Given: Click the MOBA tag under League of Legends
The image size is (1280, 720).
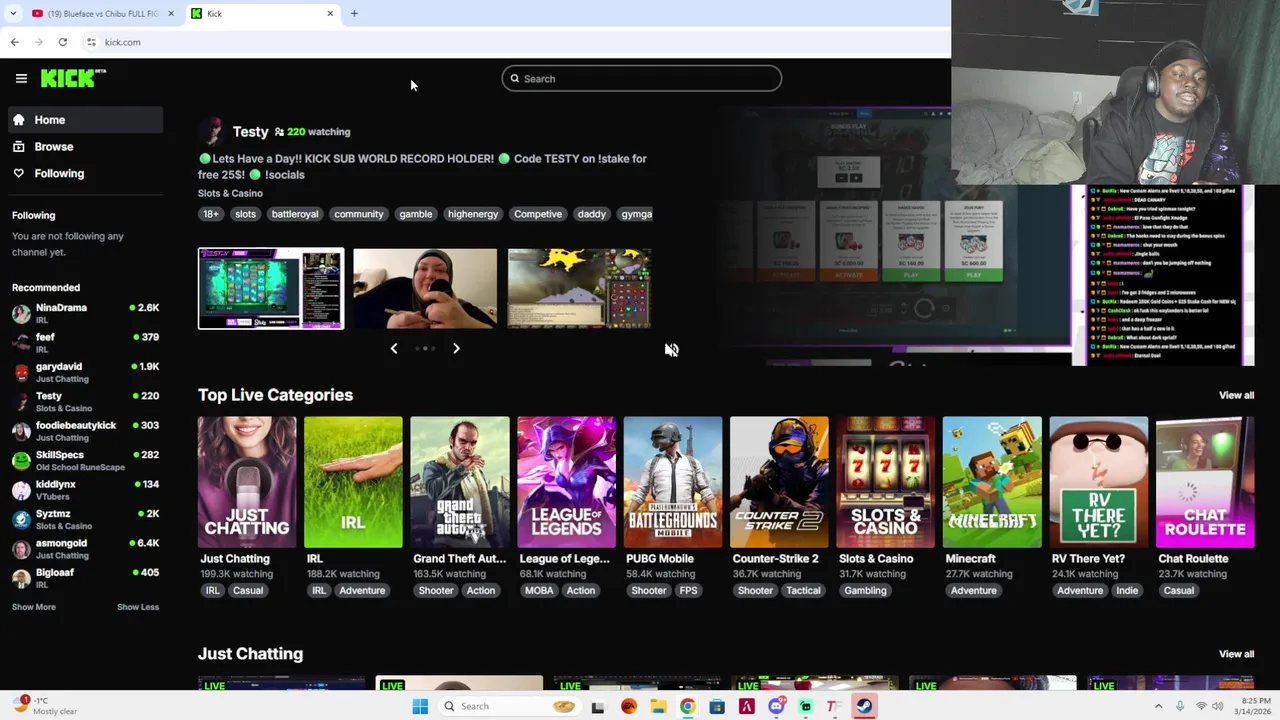Looking at the screenshot, I should tap(539, 591).
